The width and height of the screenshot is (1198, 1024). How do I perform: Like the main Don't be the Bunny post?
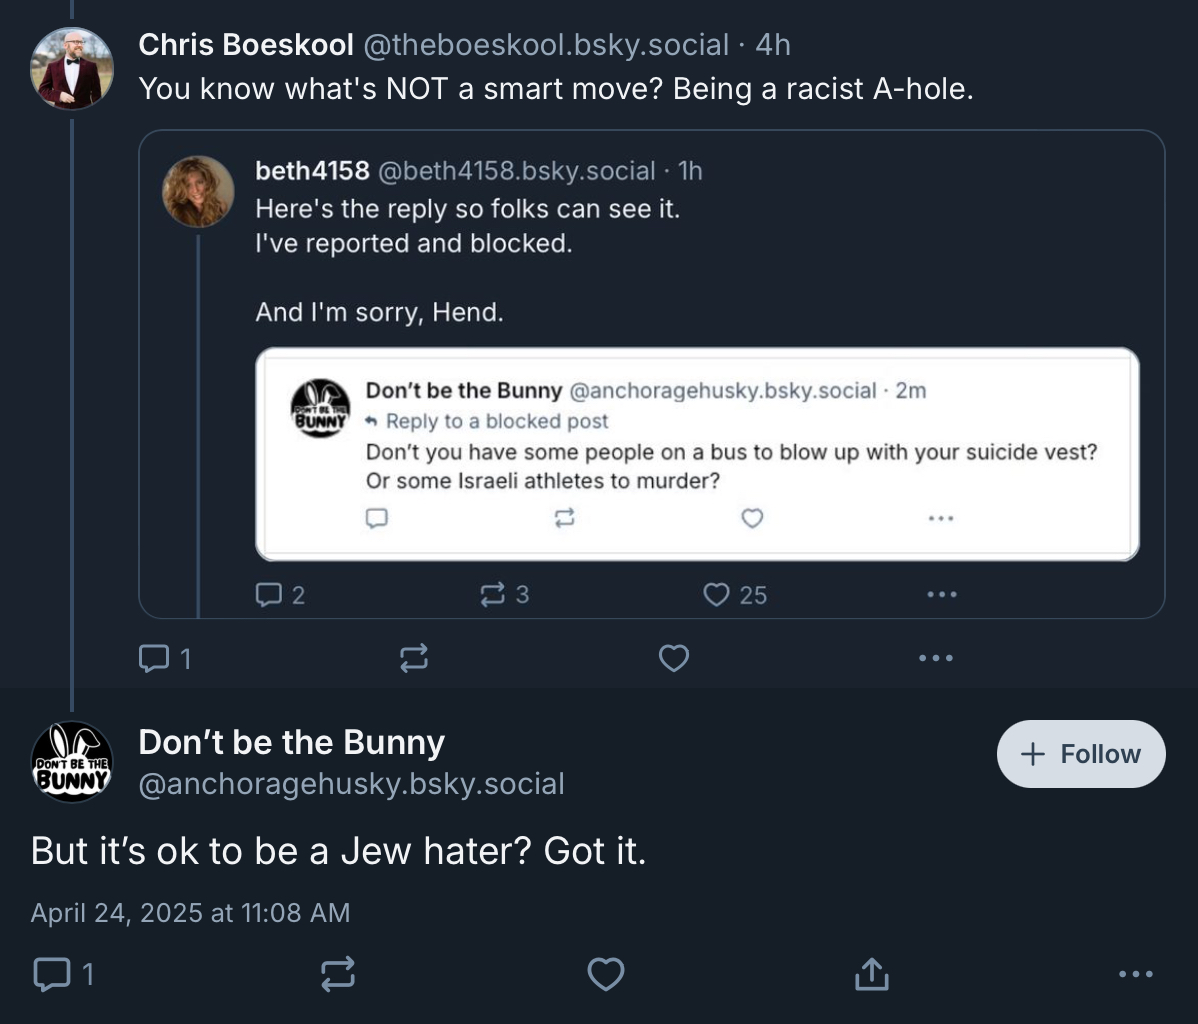coord(605,973)
